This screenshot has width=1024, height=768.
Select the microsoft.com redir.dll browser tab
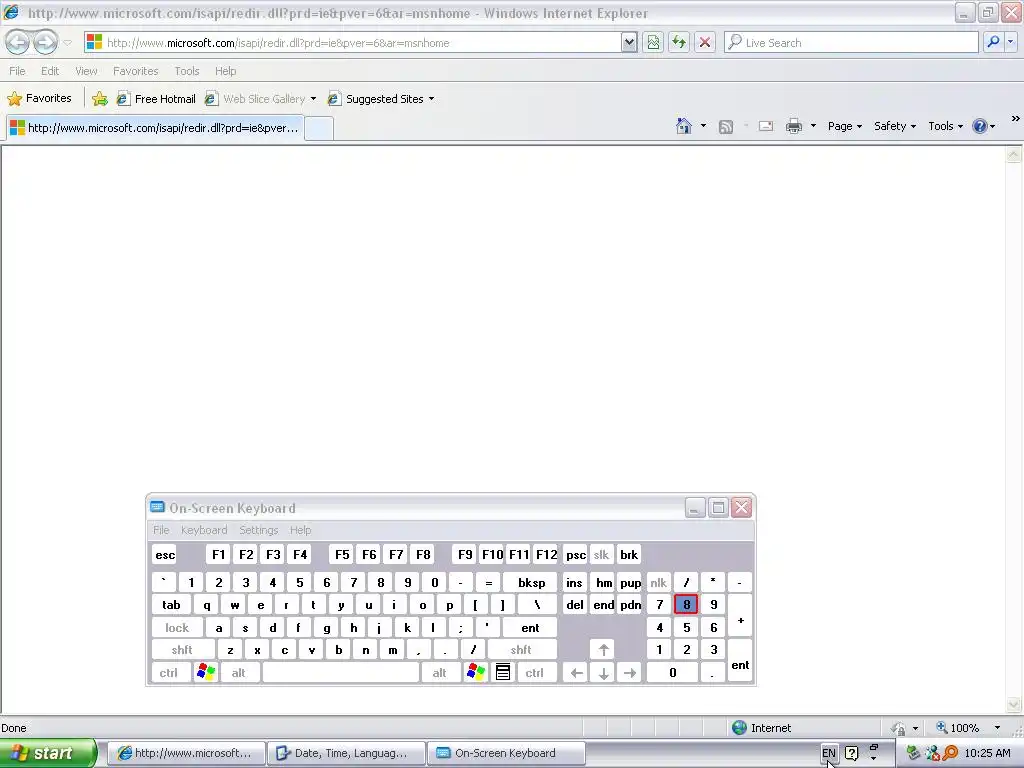pyautogui.click(x=155, y=128)
